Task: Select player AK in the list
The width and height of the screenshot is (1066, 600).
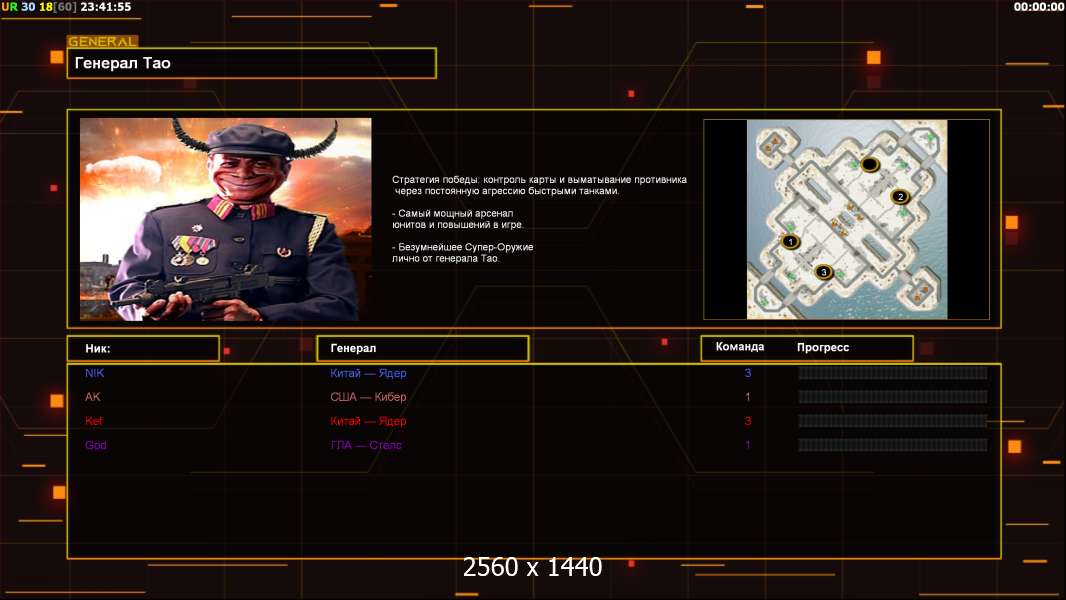Action: click(92, 397)
